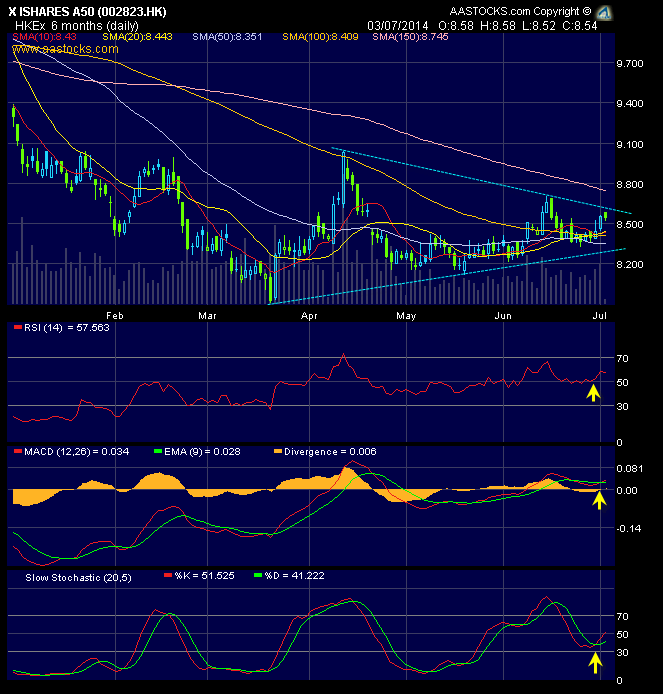Click the SMA(100):8.409 legend
Viewport: 663px width, 694px height.
click(320, 37)
